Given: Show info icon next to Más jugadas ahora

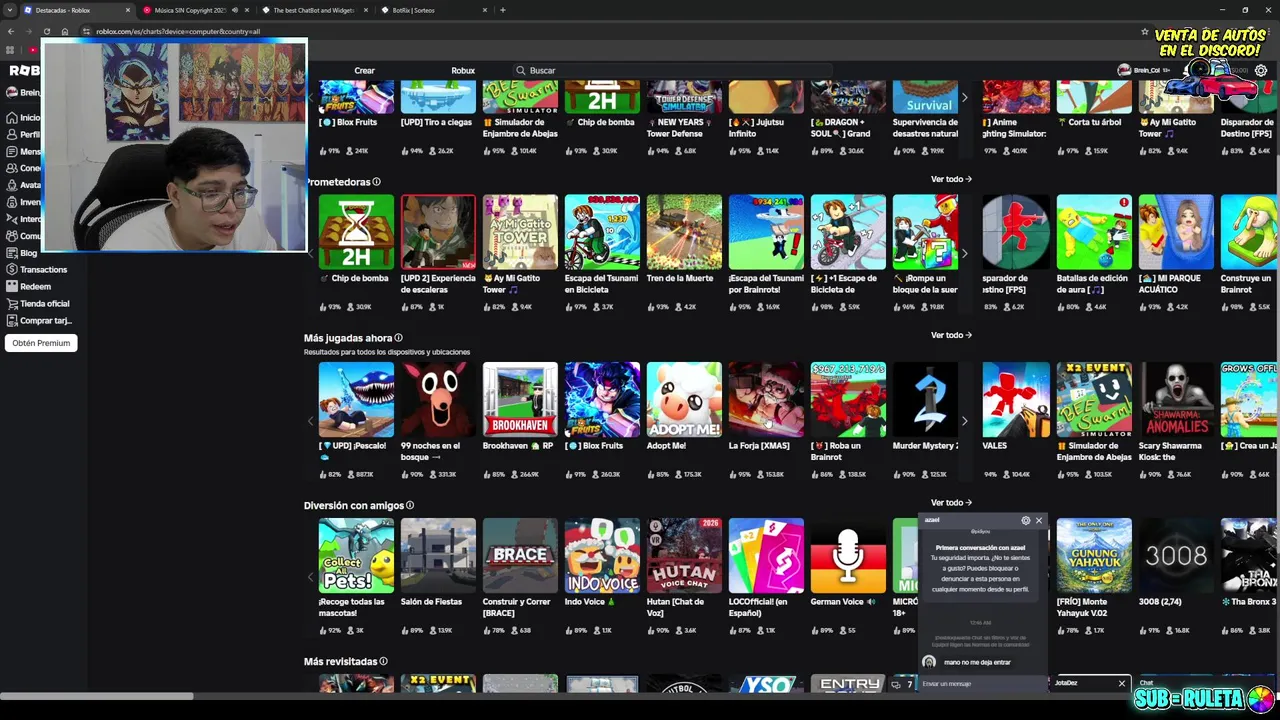Looking at the screenshot, I should coord(398,338).
